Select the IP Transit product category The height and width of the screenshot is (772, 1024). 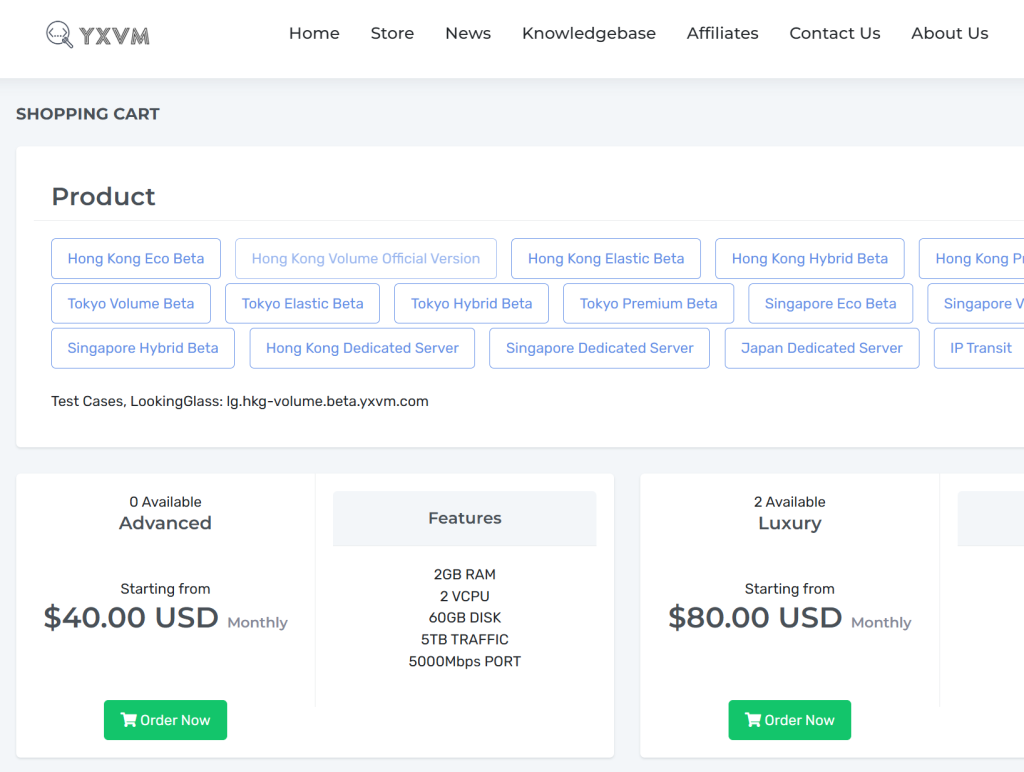pos(980,348)
